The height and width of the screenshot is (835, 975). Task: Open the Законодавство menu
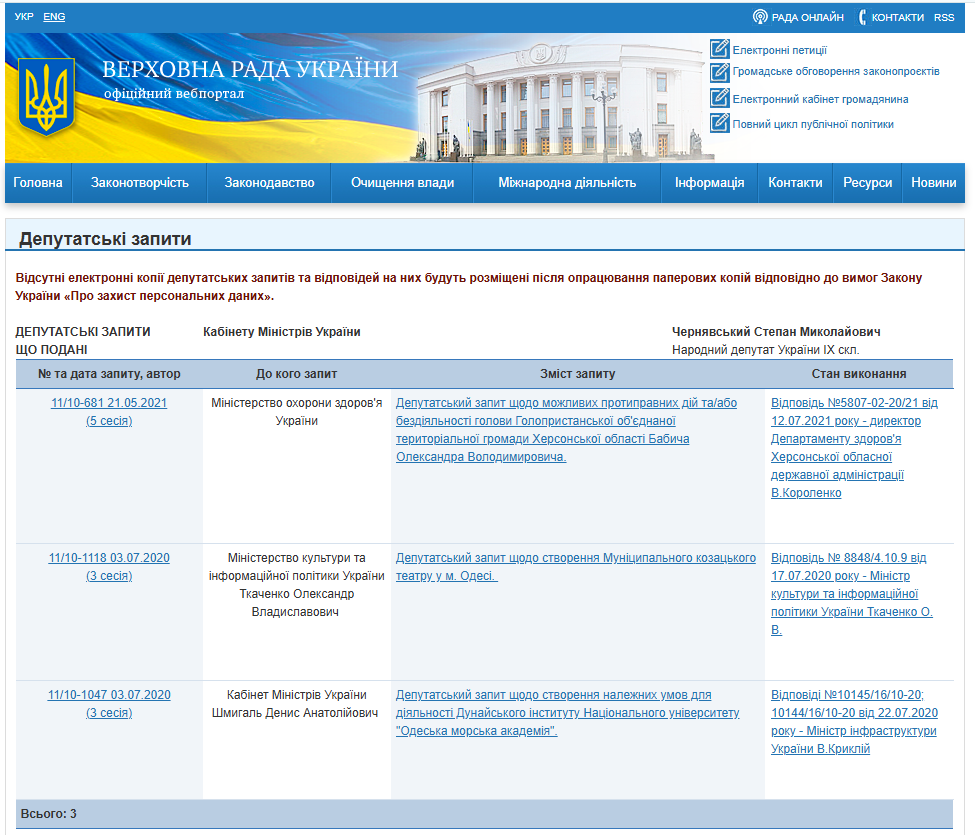tap(269, 183)
